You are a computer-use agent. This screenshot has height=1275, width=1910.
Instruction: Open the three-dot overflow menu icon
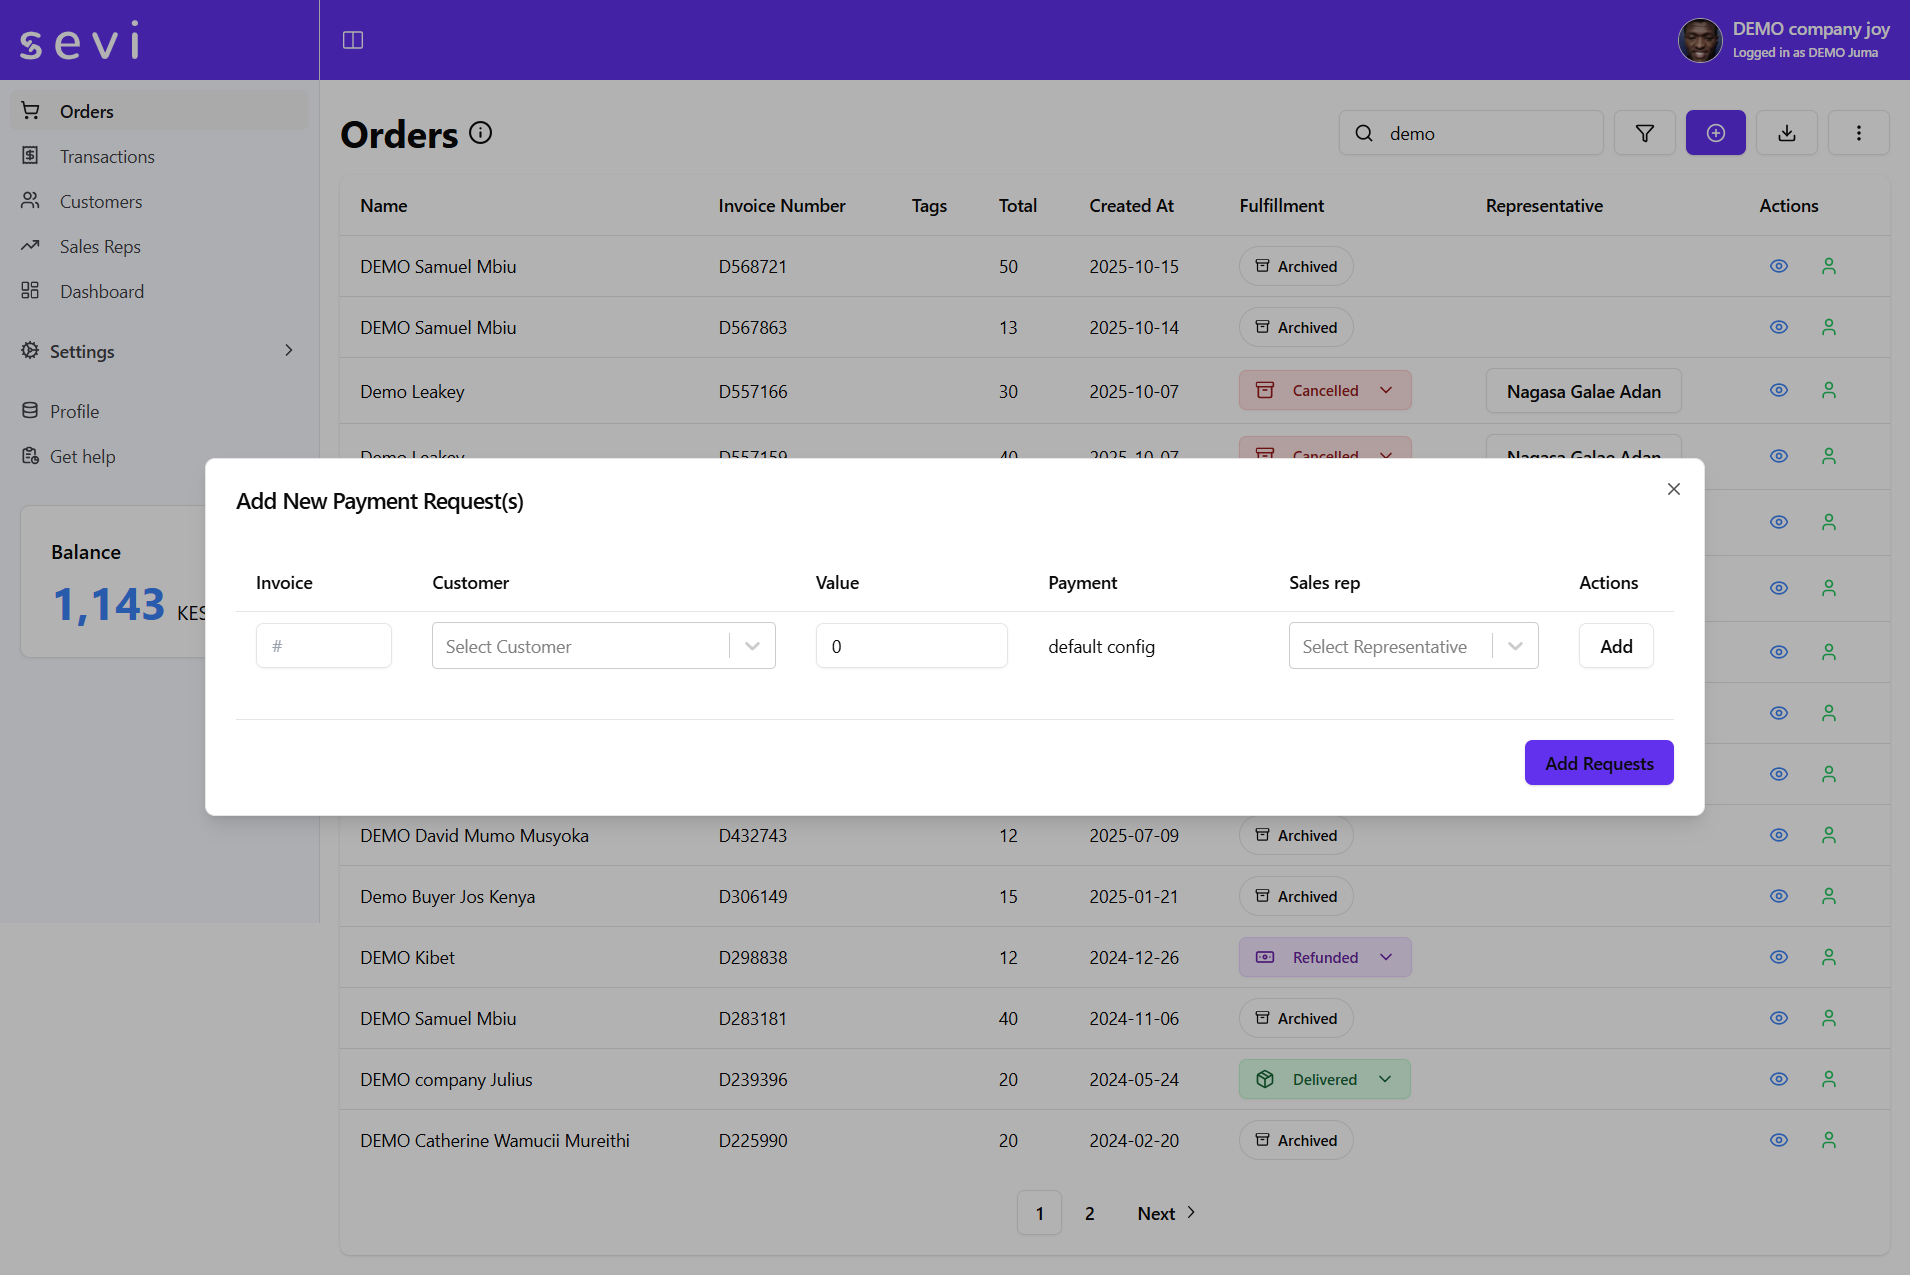coord(1858,132)
